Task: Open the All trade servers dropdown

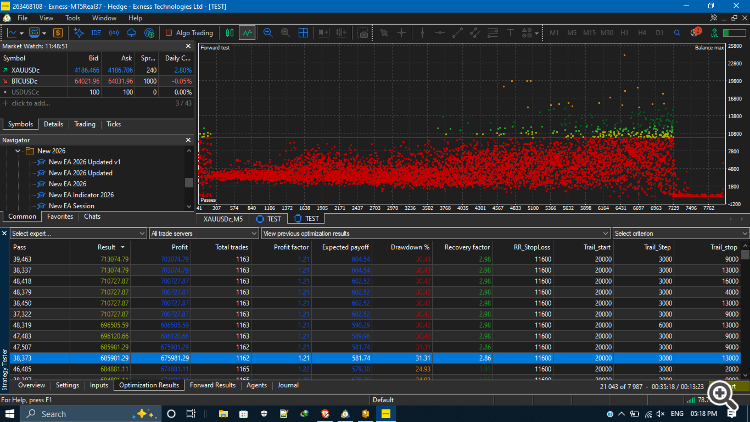Action: 204,233
